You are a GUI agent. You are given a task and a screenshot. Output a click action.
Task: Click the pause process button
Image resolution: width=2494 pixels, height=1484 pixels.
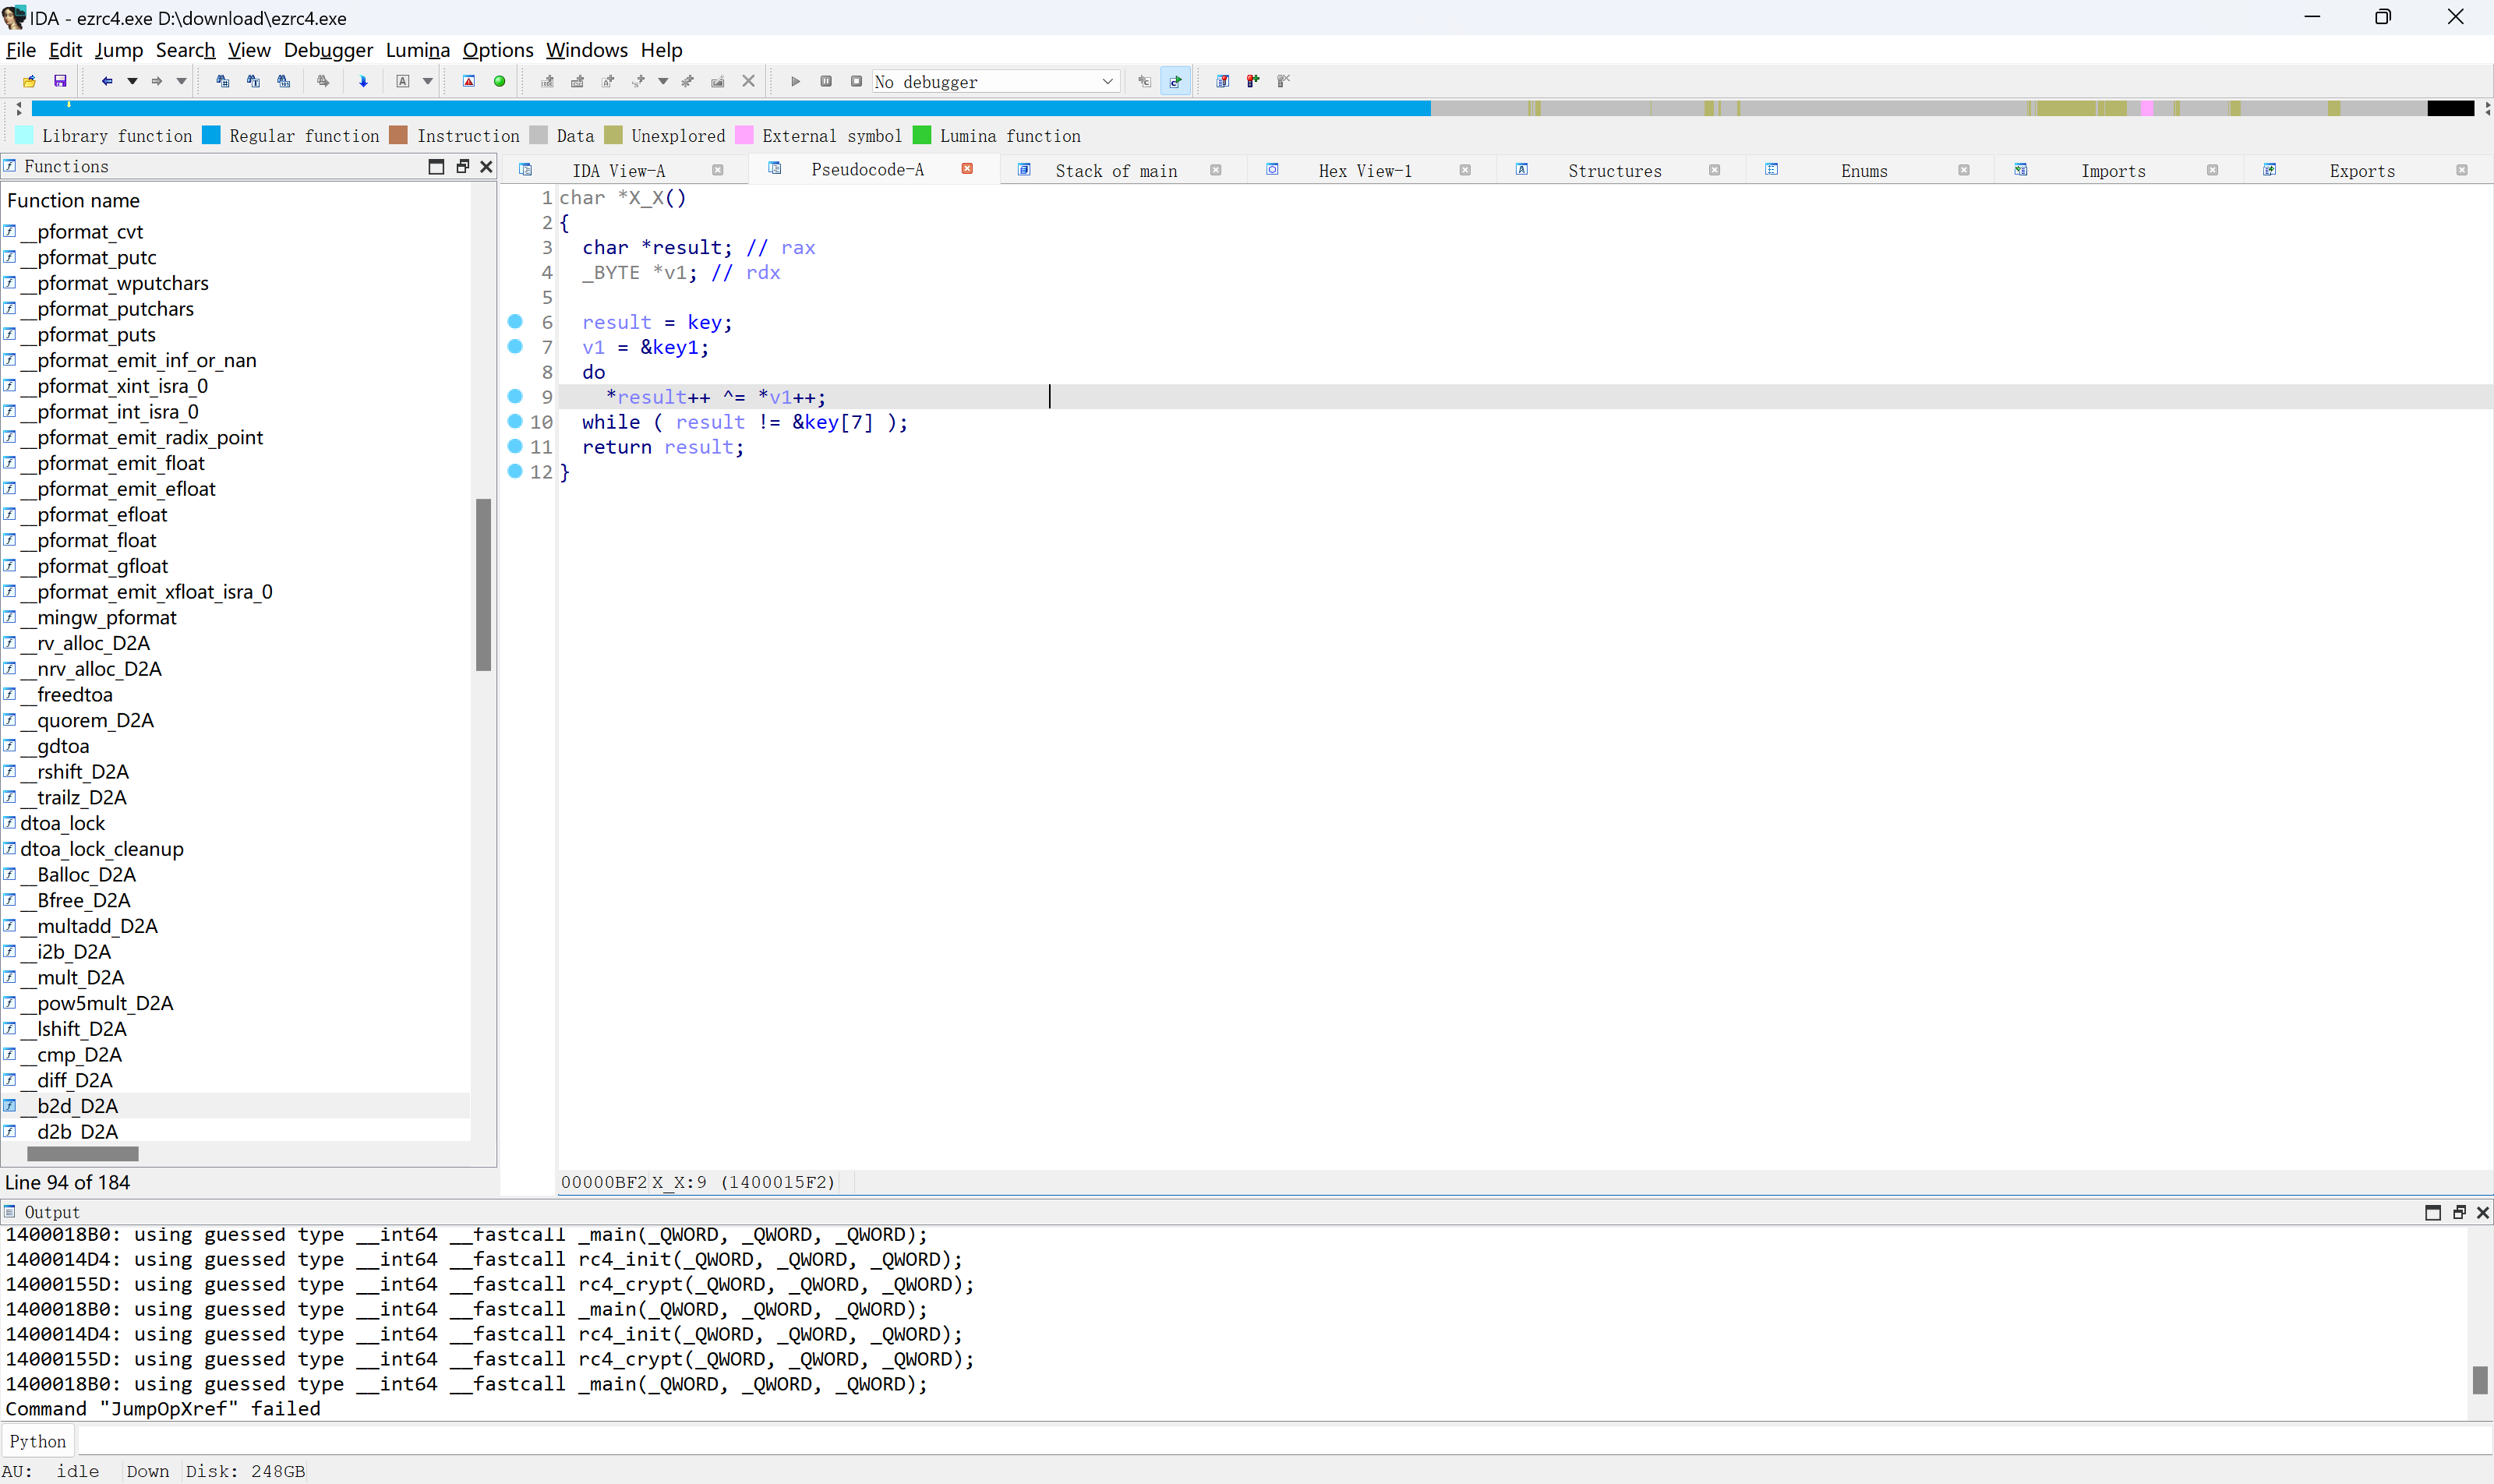826,81
